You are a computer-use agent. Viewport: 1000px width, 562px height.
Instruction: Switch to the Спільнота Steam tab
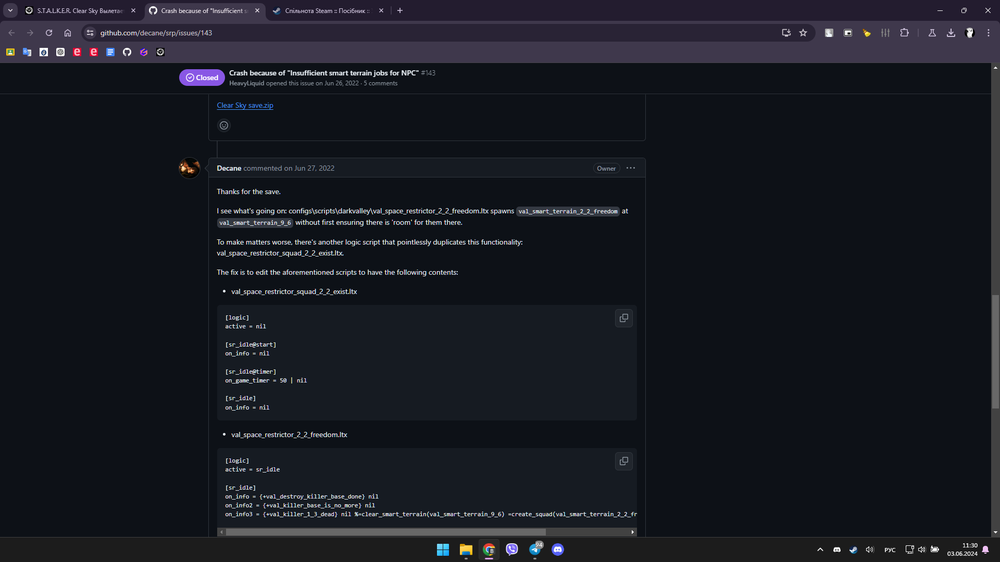tap(328, 11)
